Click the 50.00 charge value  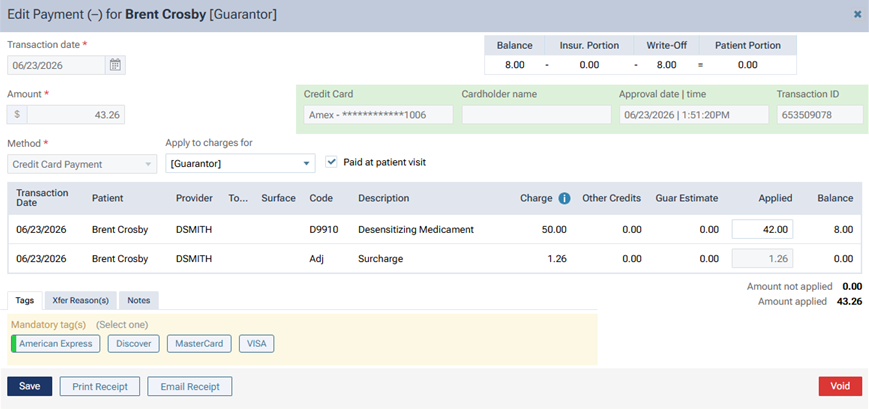(554, 229)
